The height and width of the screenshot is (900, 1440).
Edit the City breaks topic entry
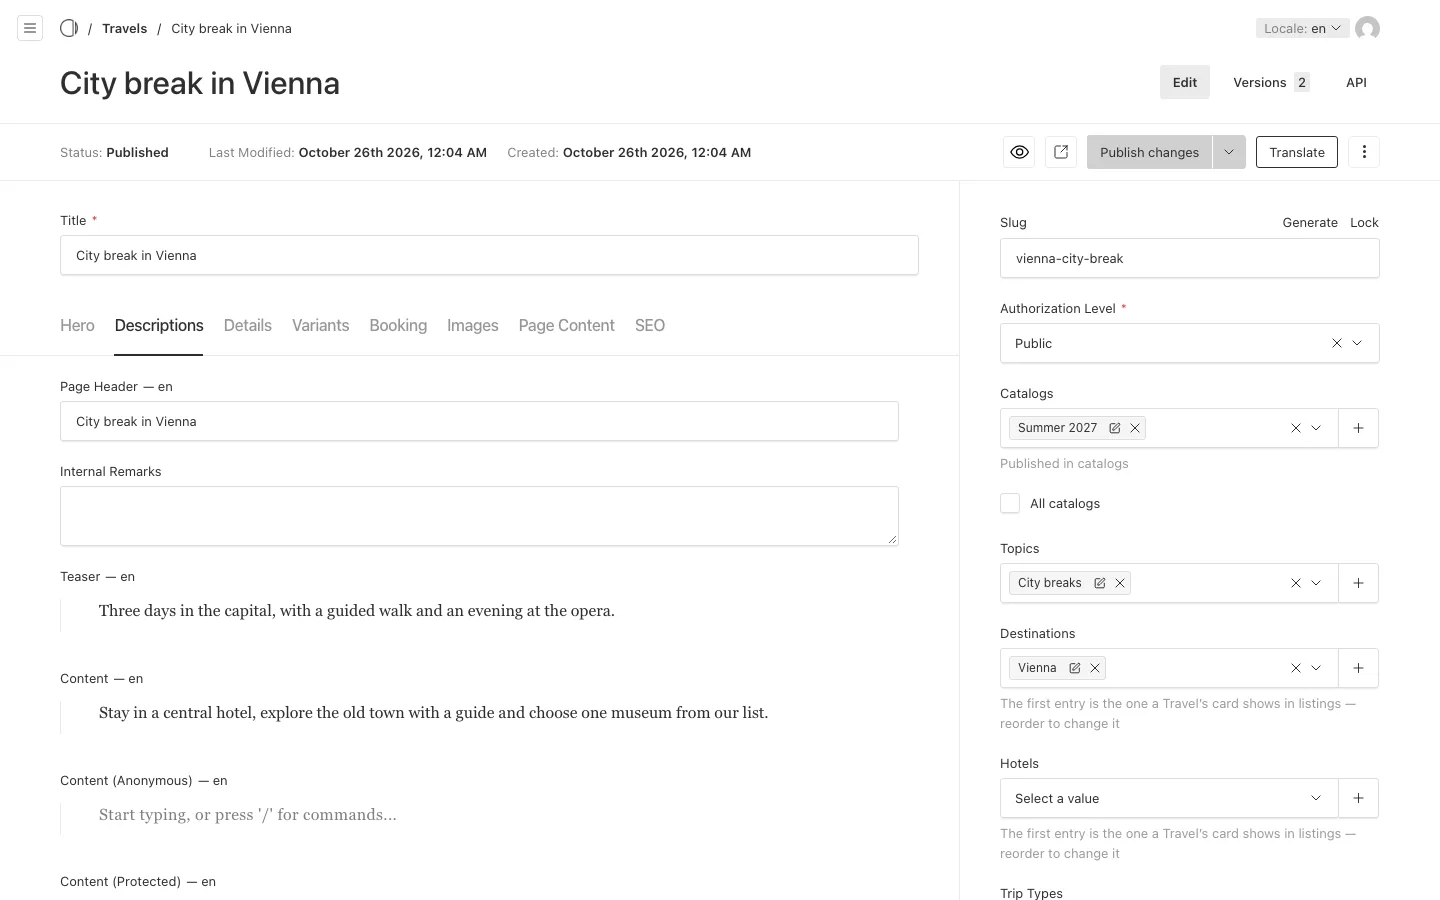1100,583
